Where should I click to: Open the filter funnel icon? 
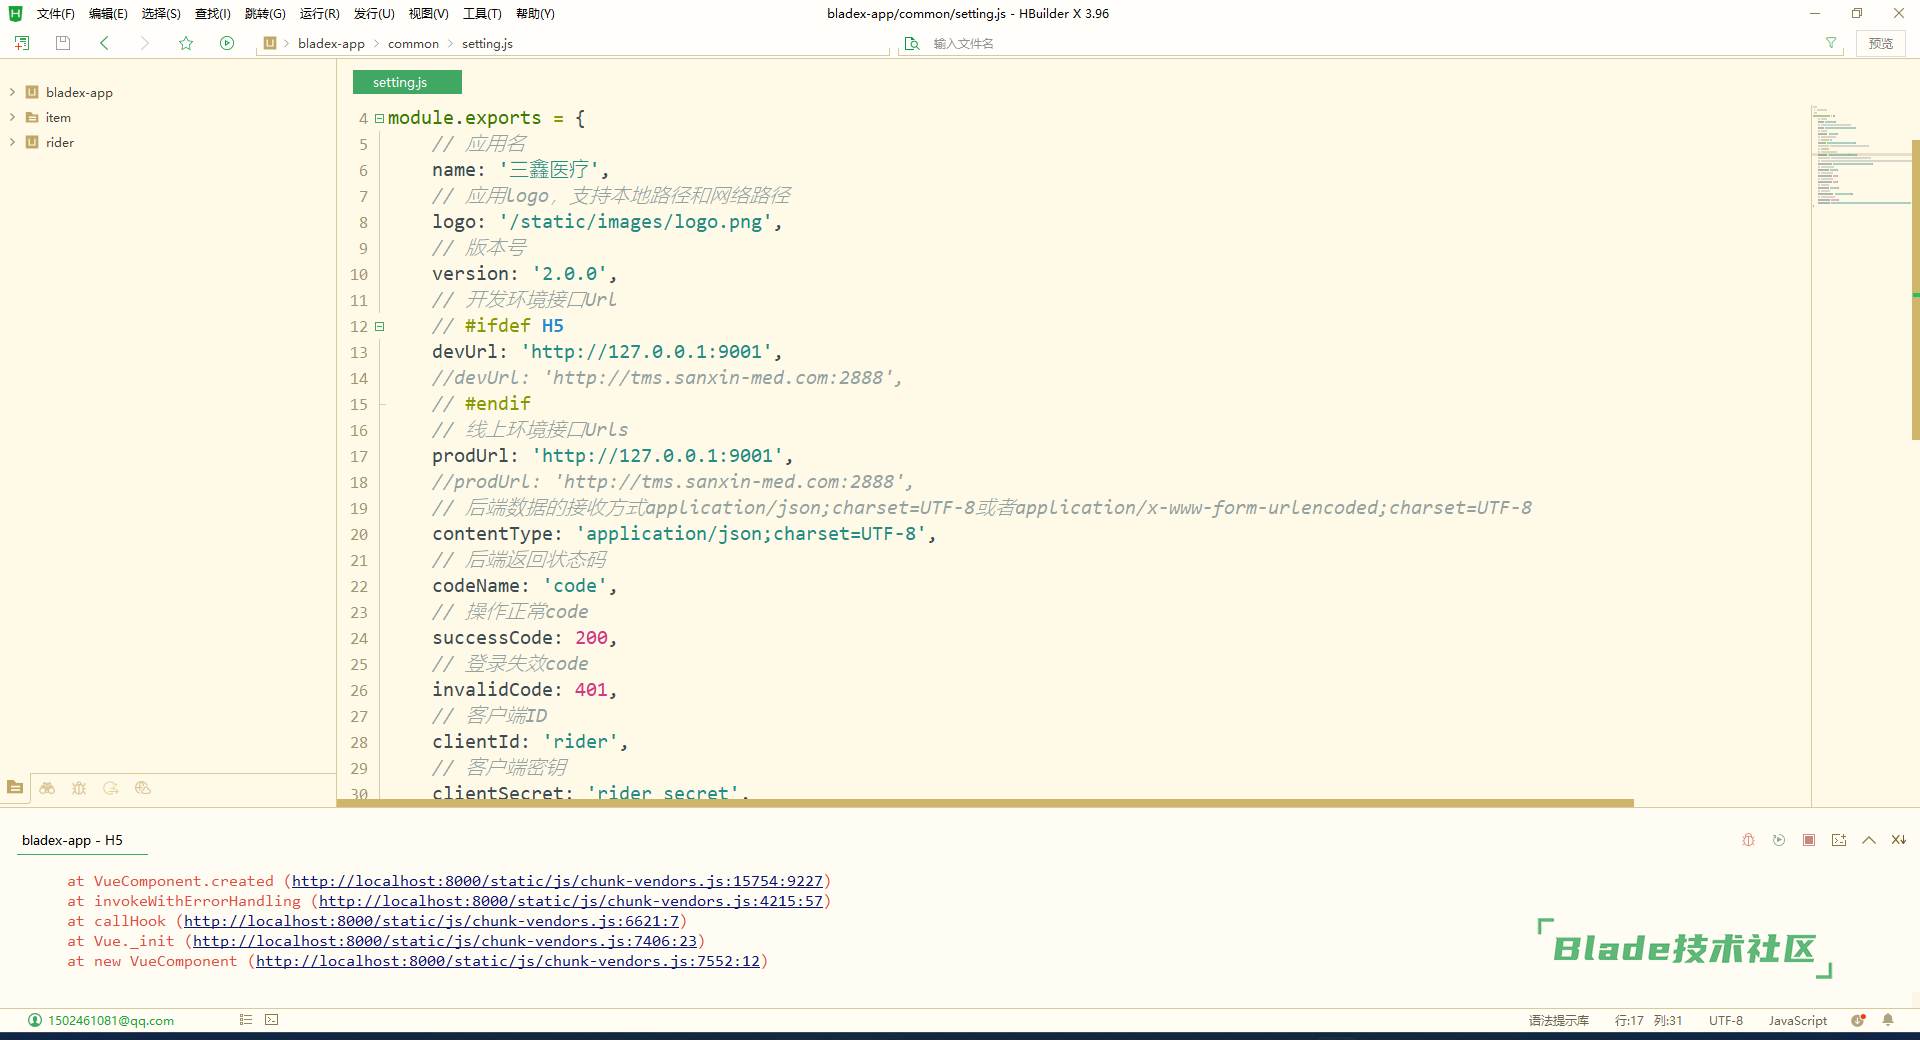tap(1831, 43)
